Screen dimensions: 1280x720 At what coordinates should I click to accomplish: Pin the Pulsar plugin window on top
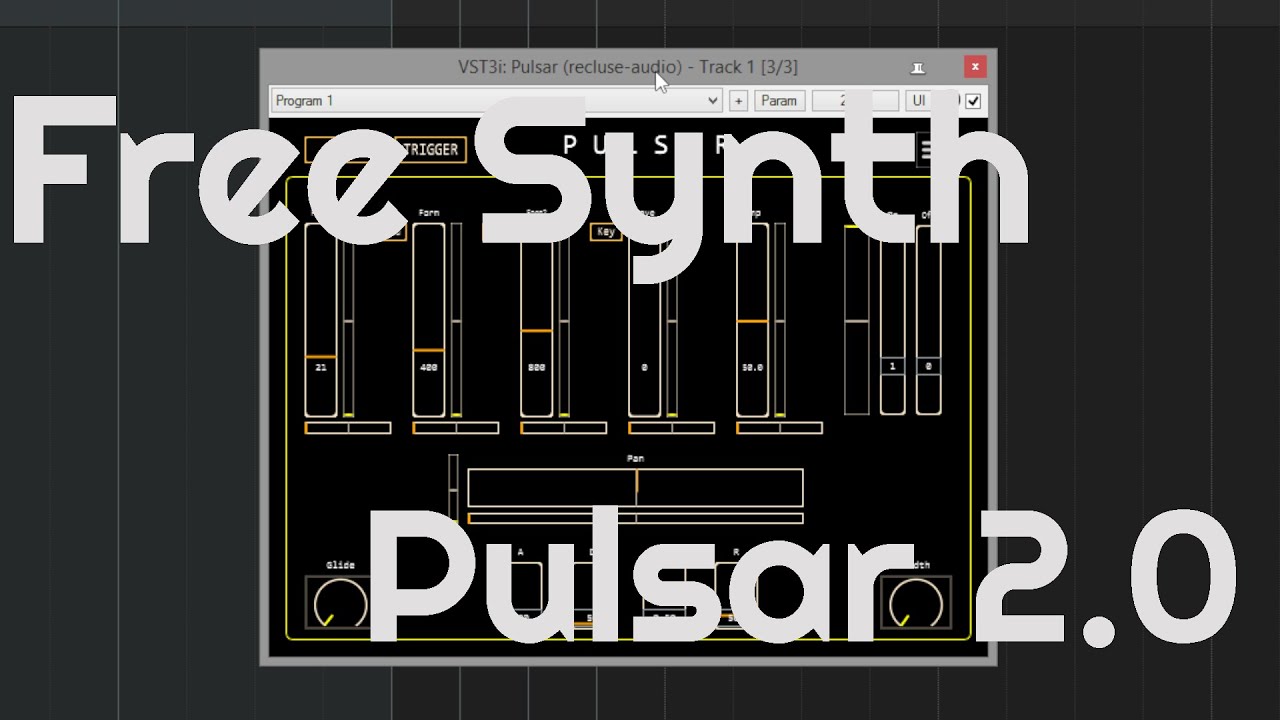(917, 67)
